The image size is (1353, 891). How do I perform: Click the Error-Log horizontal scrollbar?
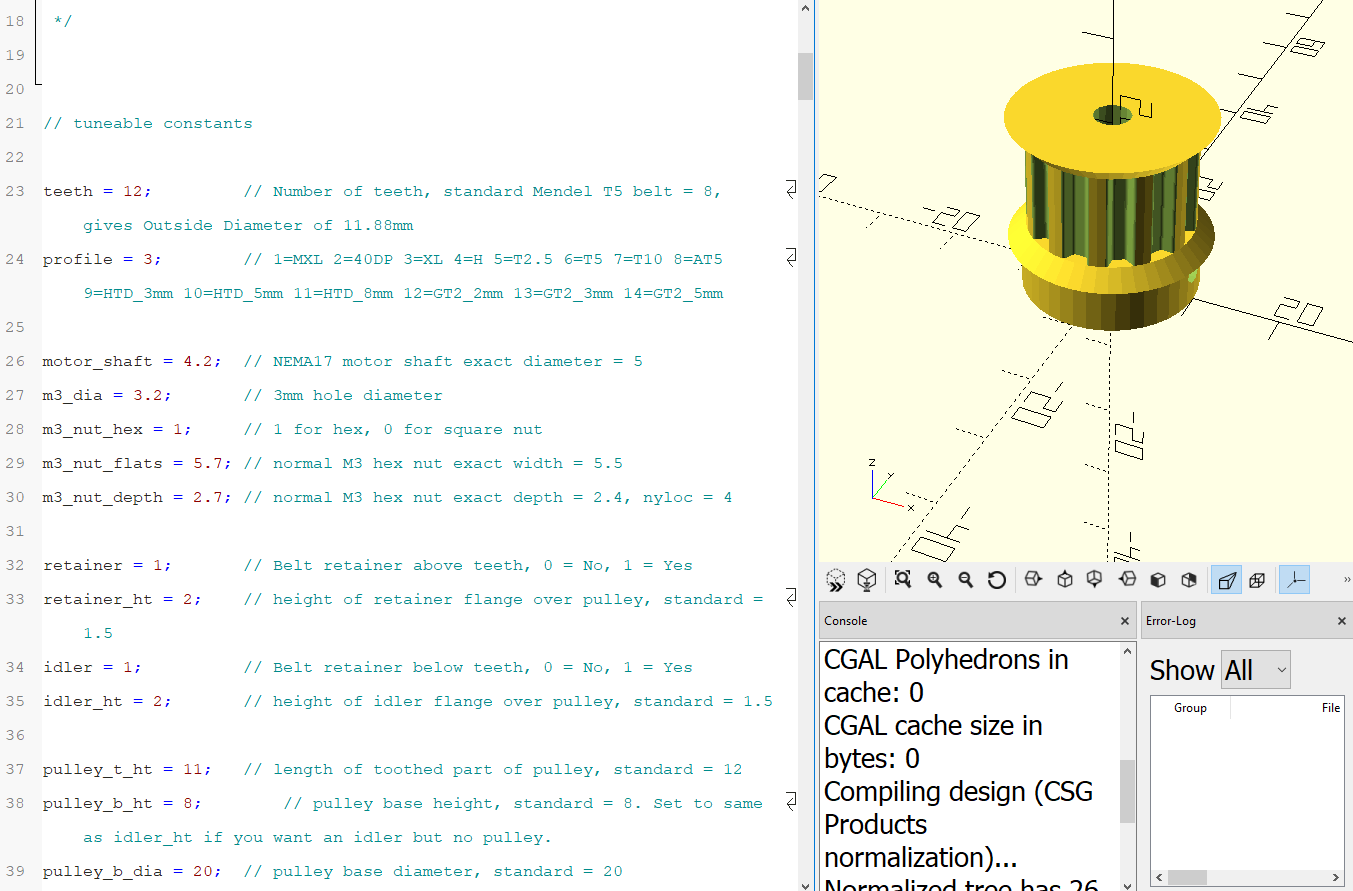coord(1247,878)
